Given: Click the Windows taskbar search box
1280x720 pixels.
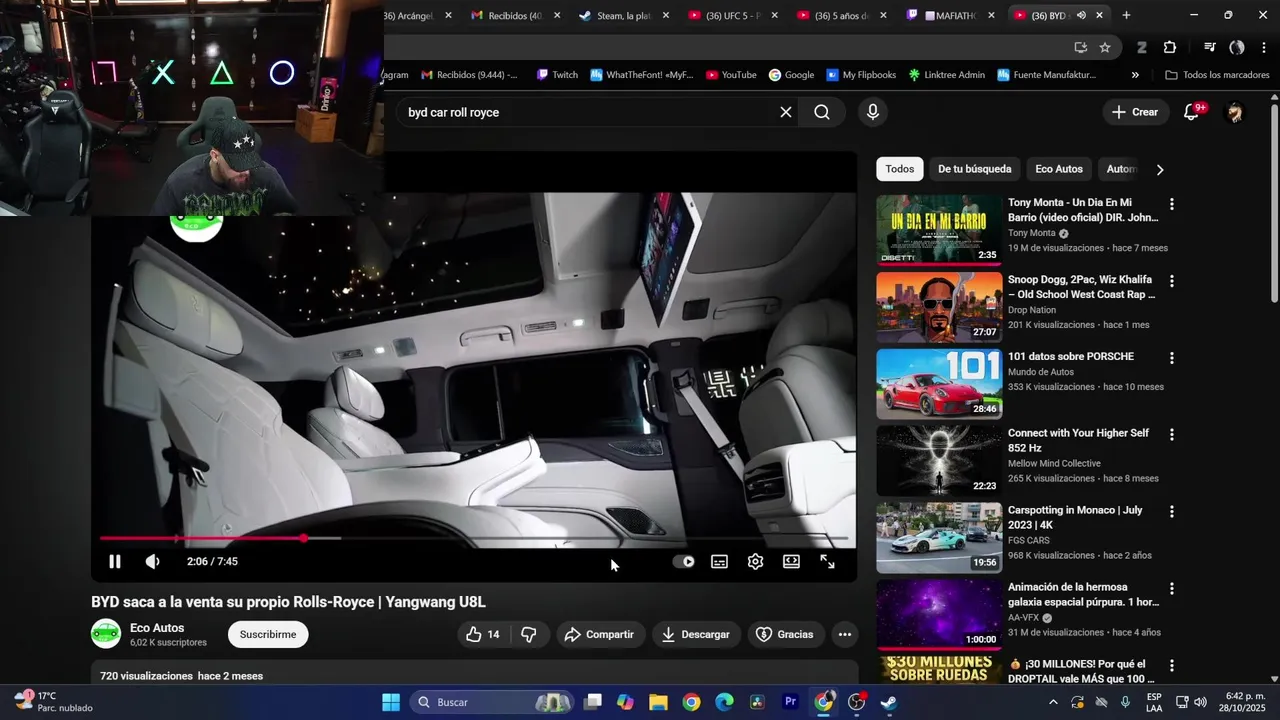Looking at the screenshot, I should coord(492,702).
